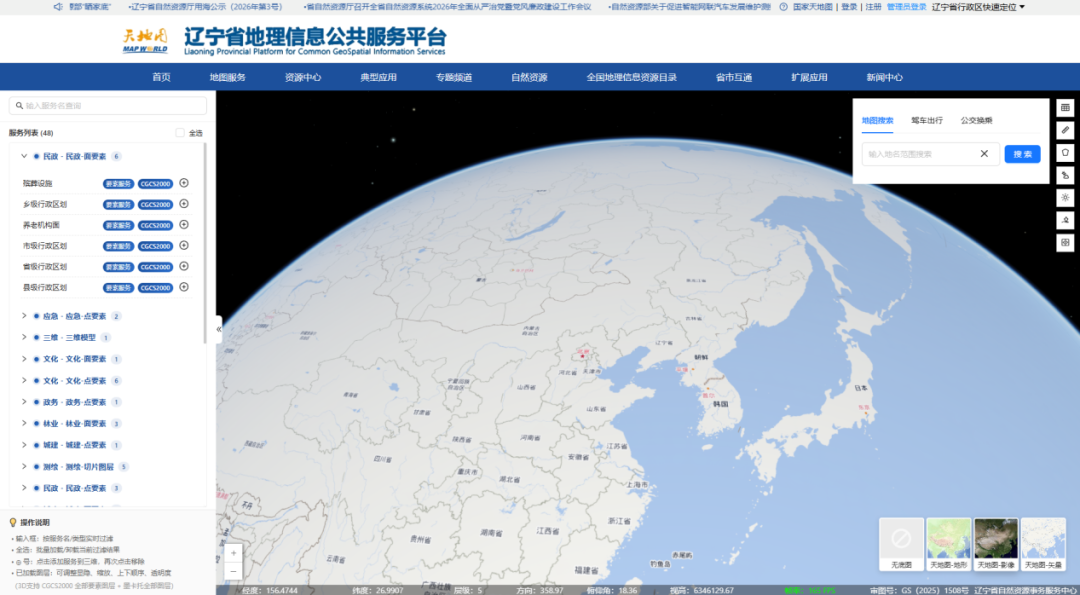Screen dimensions: 1080x595
Task: Open the 典型应用 nav menu
Action: (378, 77)
